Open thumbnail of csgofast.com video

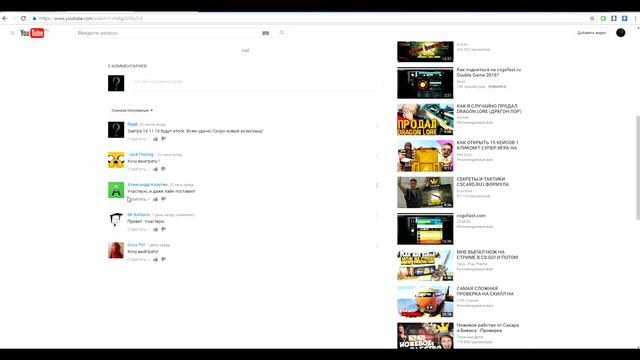(425, 229)
